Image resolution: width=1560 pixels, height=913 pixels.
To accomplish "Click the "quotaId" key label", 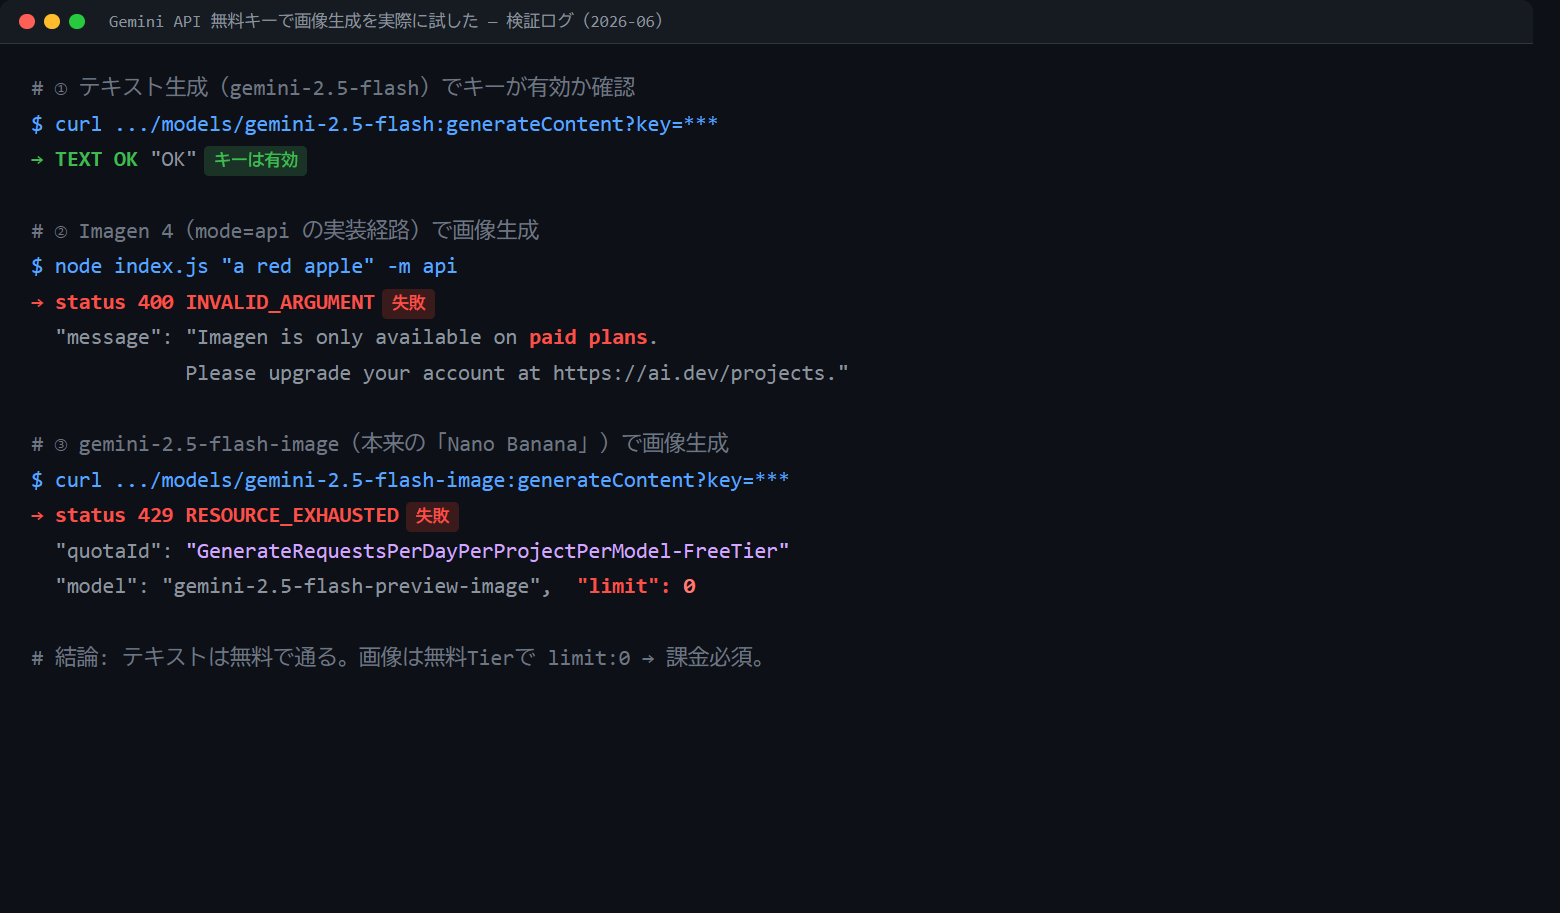I will coord(107,551).
